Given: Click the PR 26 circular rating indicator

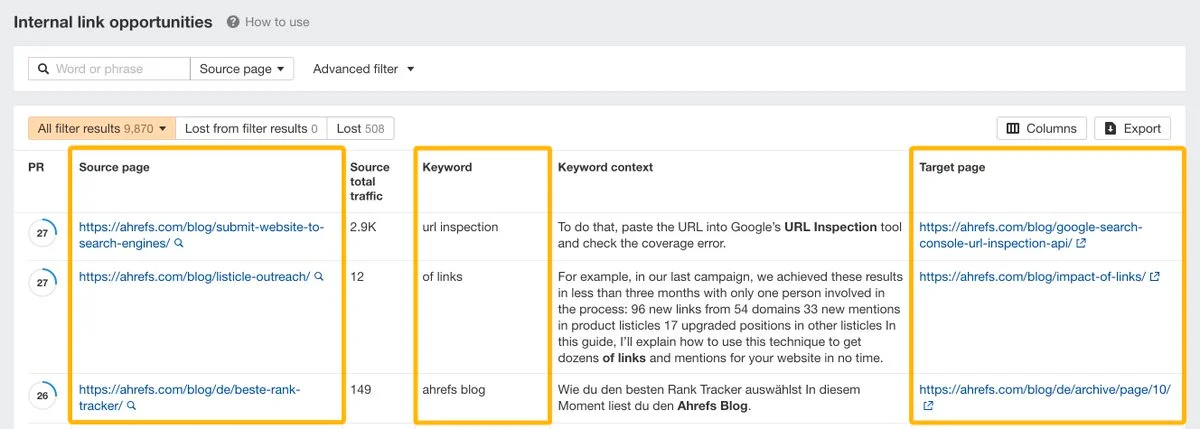Looking at the screenshot, I should pos(42,395).
